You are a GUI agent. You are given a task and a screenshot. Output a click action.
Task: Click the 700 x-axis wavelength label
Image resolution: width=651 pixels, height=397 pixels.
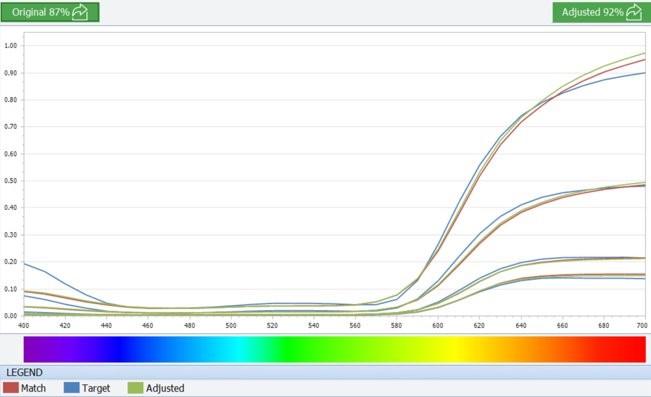642,326
